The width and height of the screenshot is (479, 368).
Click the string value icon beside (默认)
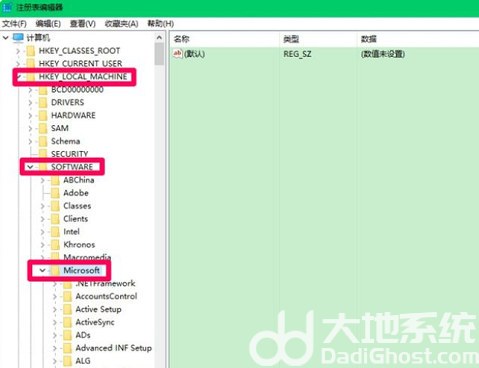click(178, 54)
